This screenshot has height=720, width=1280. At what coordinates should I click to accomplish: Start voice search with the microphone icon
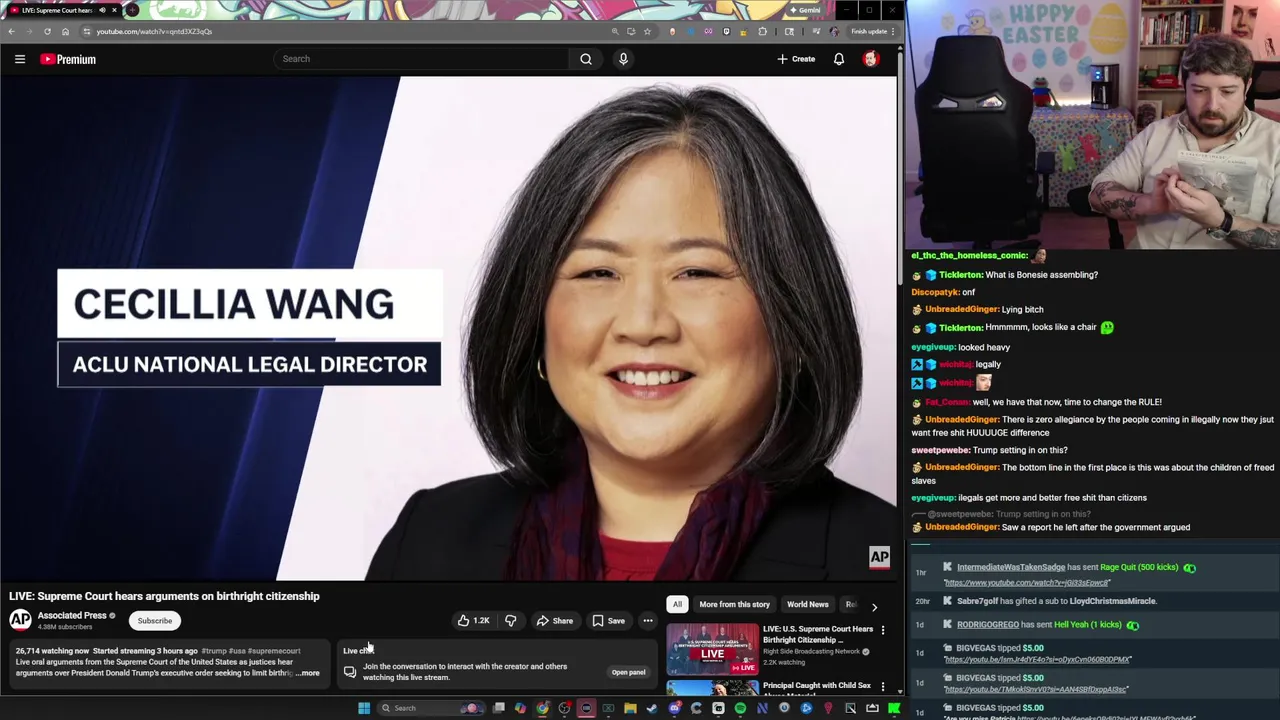[x=623, y=59]
